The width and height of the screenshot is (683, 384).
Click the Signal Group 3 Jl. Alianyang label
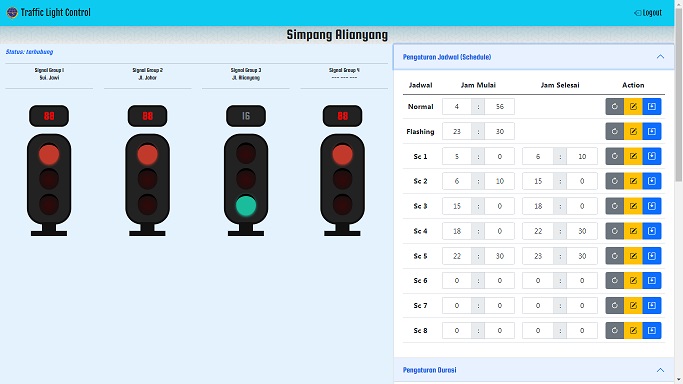[246, 78]
